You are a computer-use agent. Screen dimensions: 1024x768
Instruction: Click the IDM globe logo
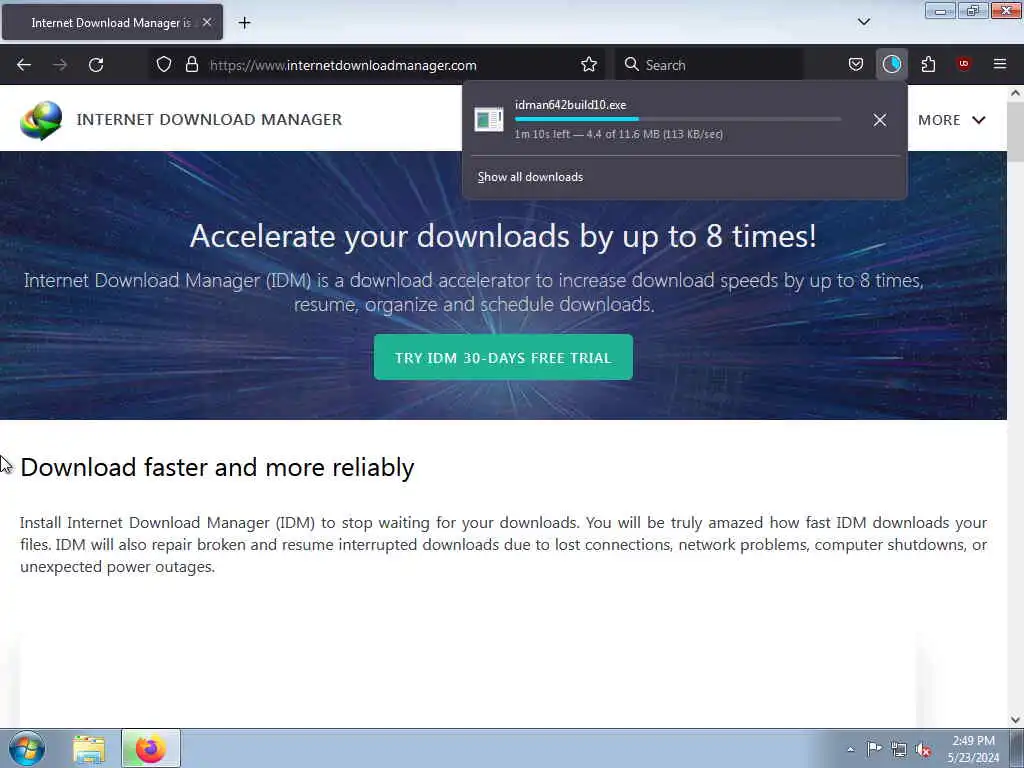coord(41,120)
